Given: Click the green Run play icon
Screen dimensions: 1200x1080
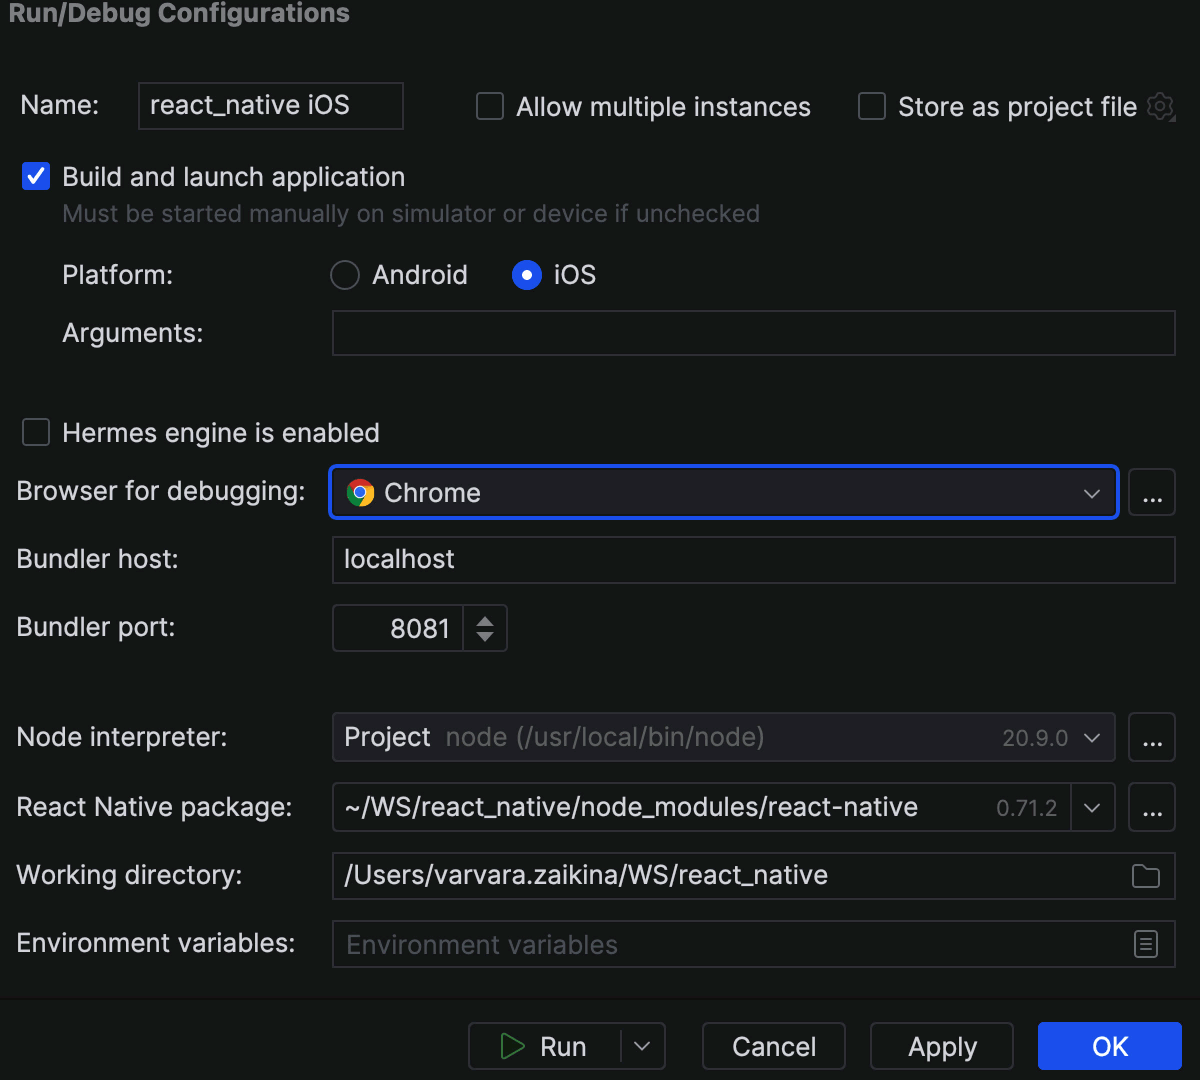Looking at the screenshot, I should coord(513,1046).
